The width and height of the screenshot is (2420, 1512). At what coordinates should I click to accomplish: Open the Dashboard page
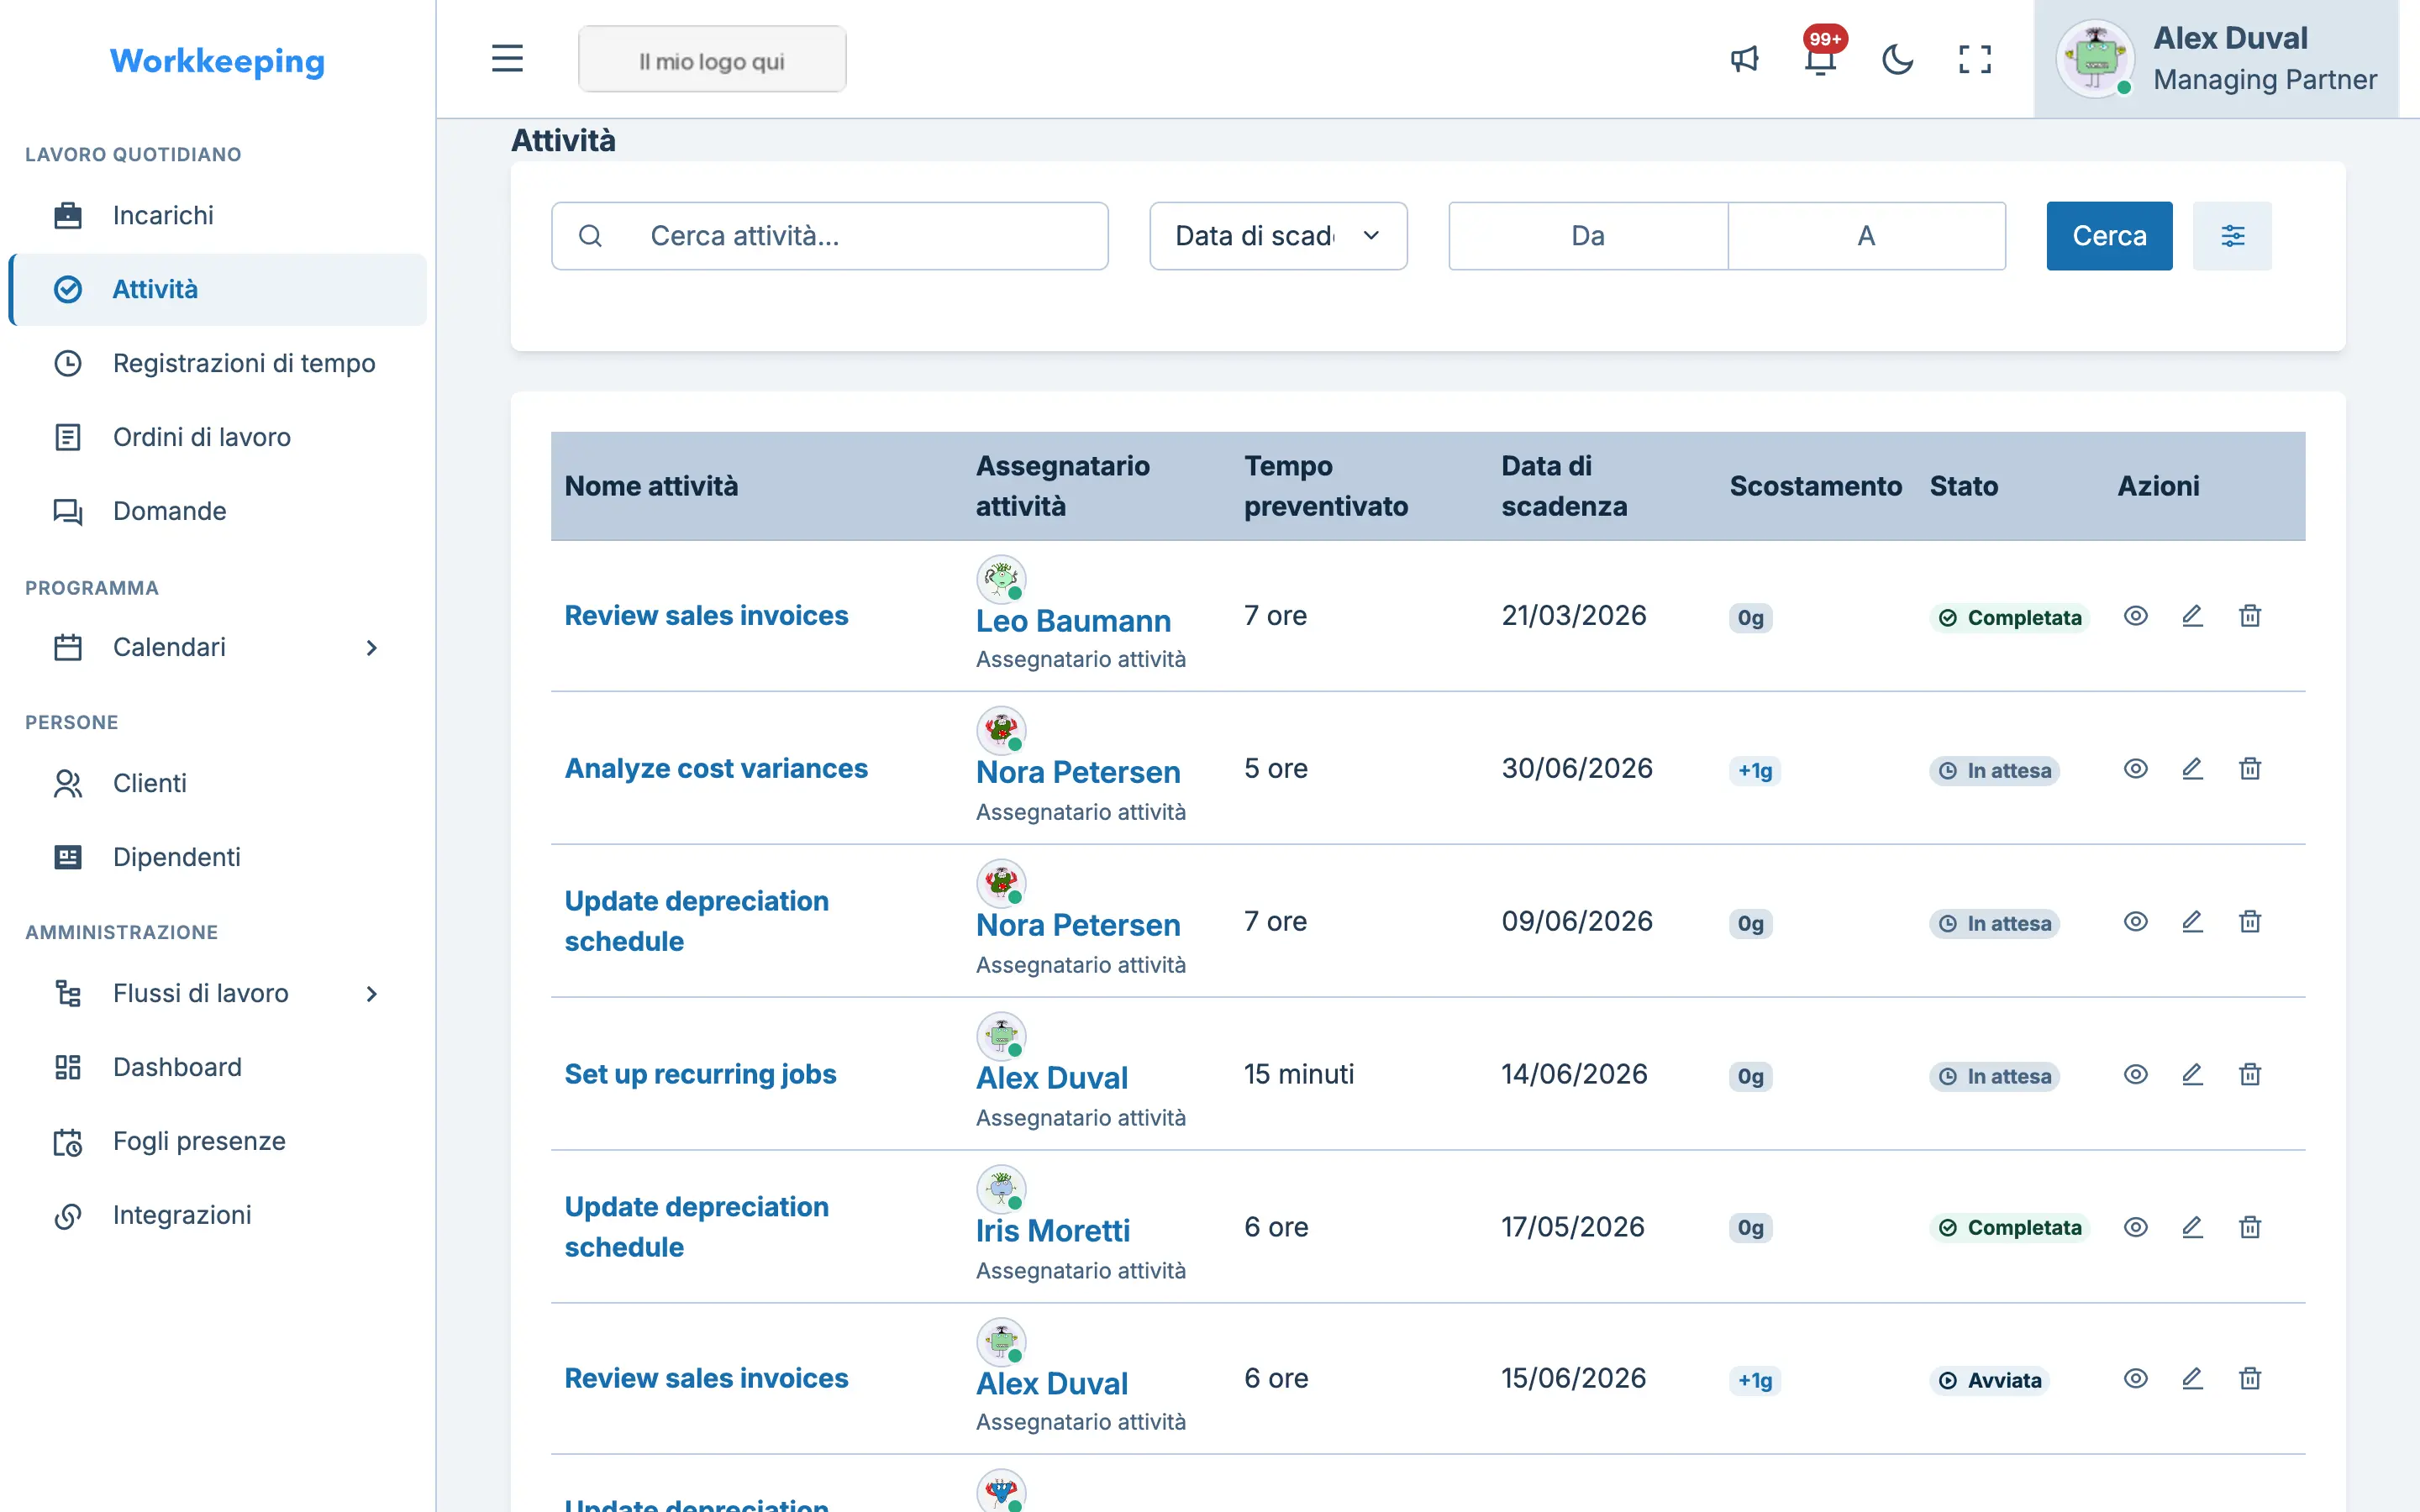tap(217, 1067)
